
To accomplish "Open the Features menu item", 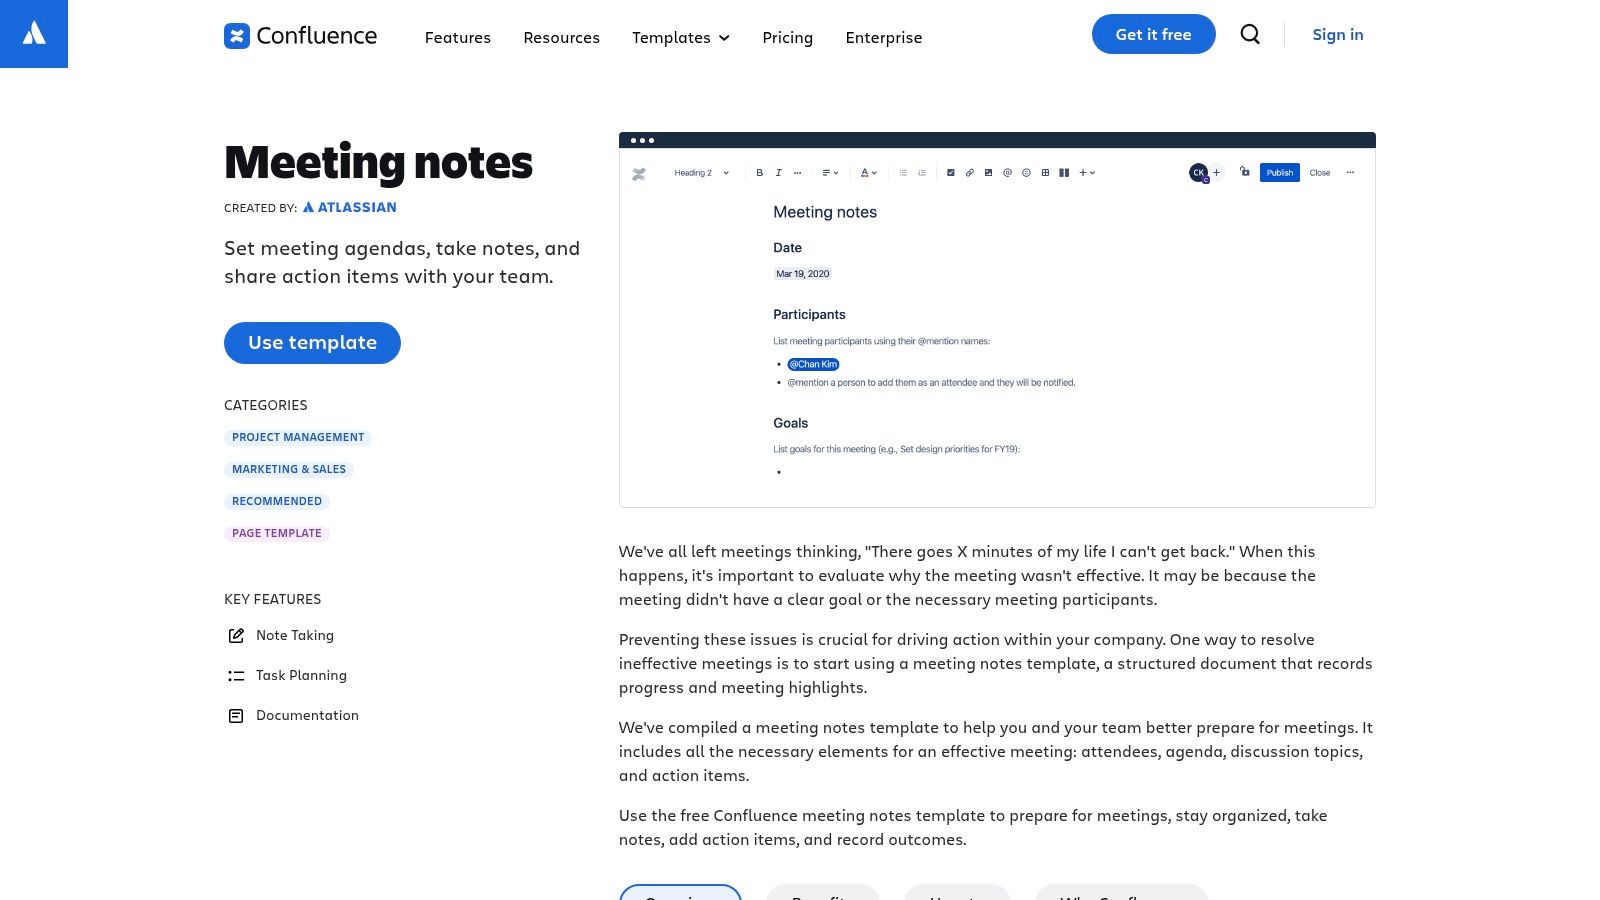I will (457, 37).
